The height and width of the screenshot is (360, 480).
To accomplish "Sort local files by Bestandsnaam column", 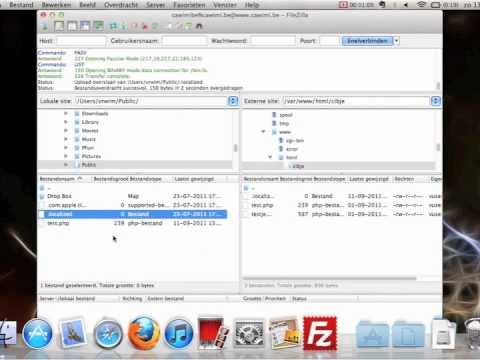I will (64, 179).
